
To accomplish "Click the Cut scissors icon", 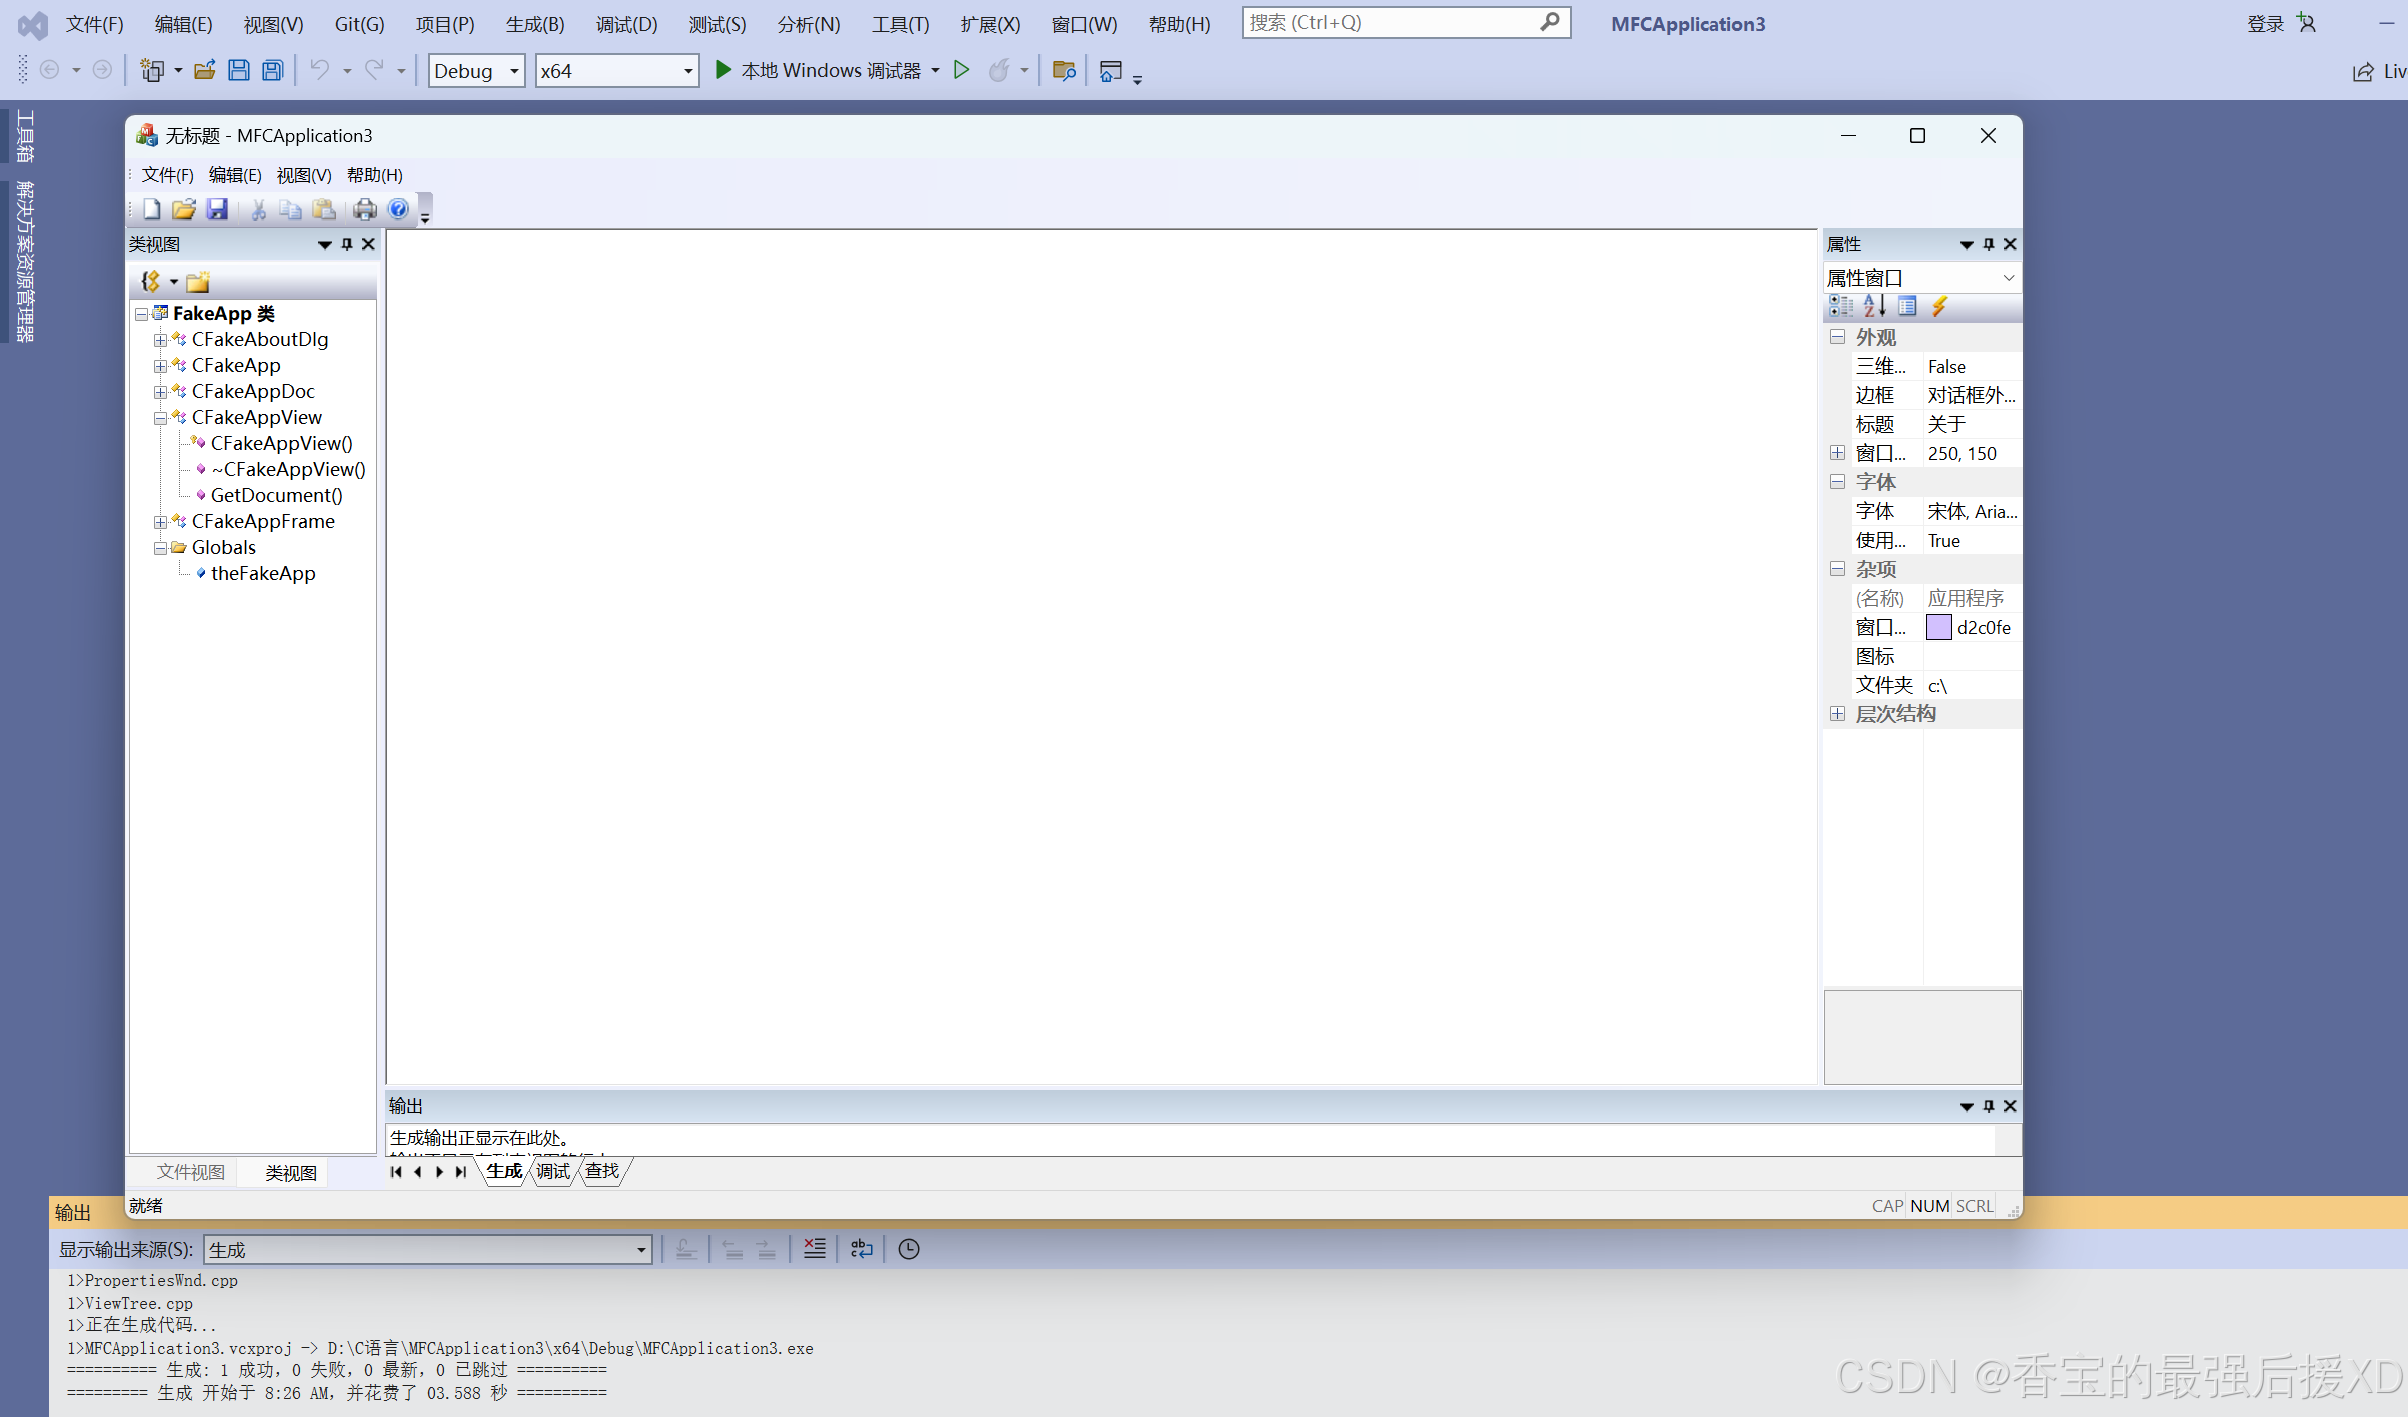I will pos(258,209).
